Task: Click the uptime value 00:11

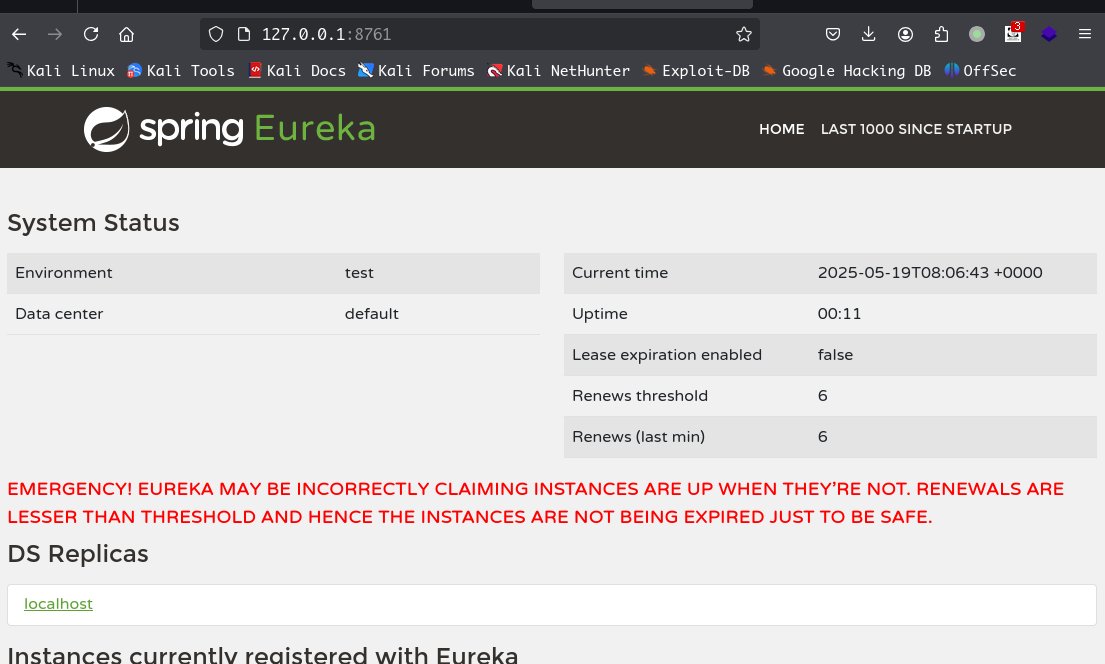Action: click(839, 314)
